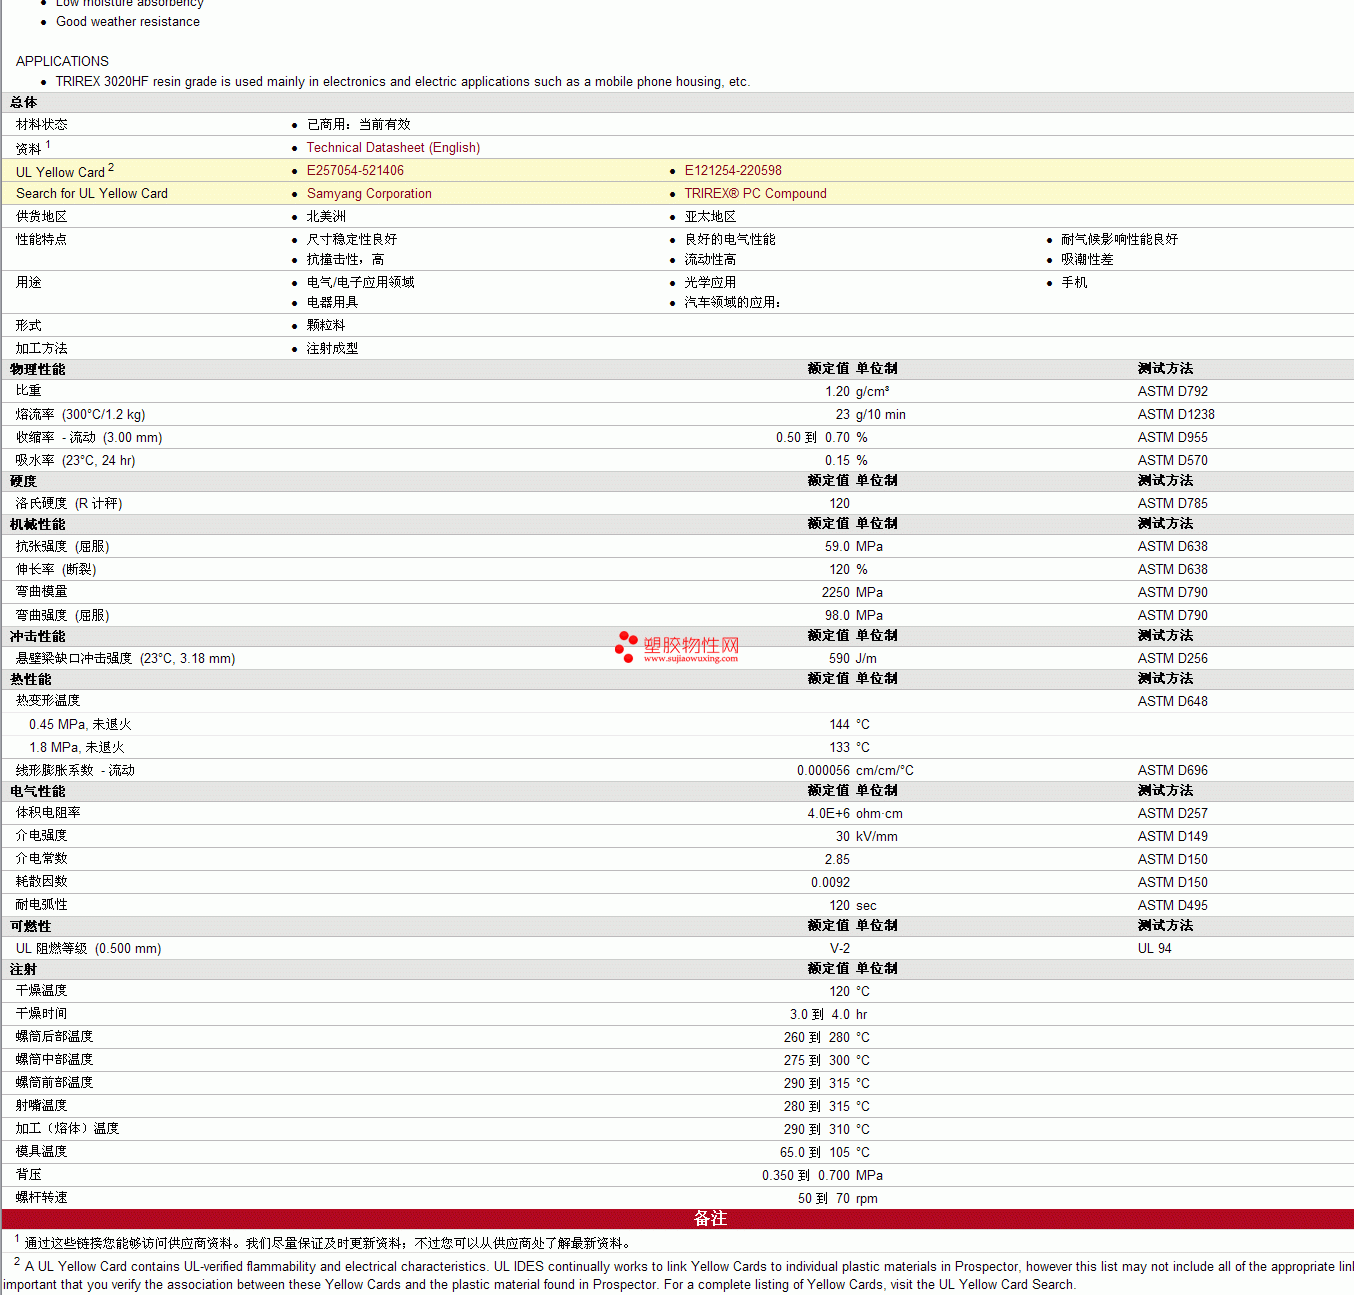
Task: Click the 手机 use entry
Action: (1074, 283)
